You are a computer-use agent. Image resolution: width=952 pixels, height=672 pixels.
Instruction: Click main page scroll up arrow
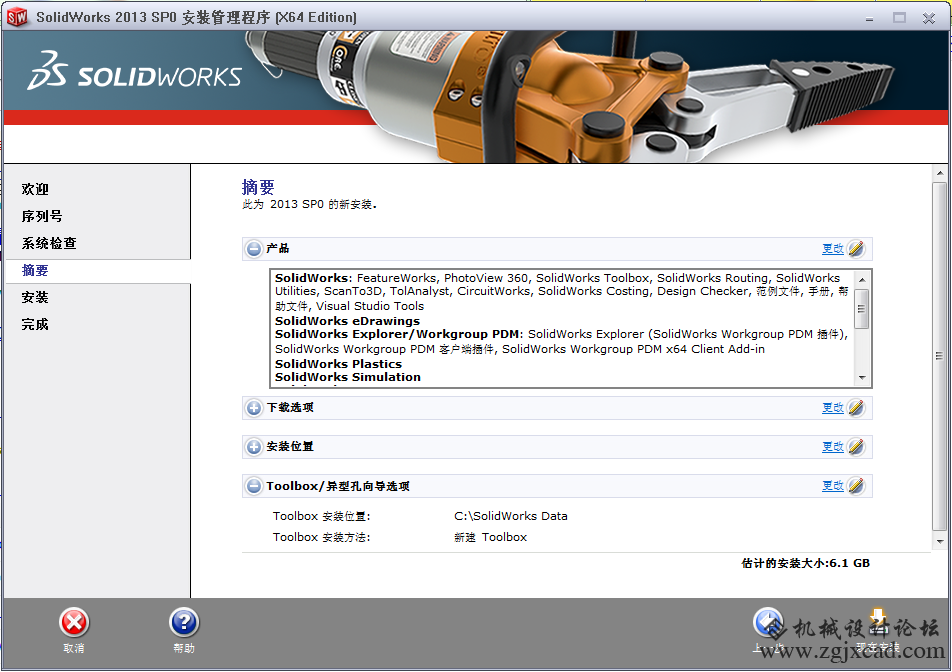pyautogui.click(x=940, y=173)
